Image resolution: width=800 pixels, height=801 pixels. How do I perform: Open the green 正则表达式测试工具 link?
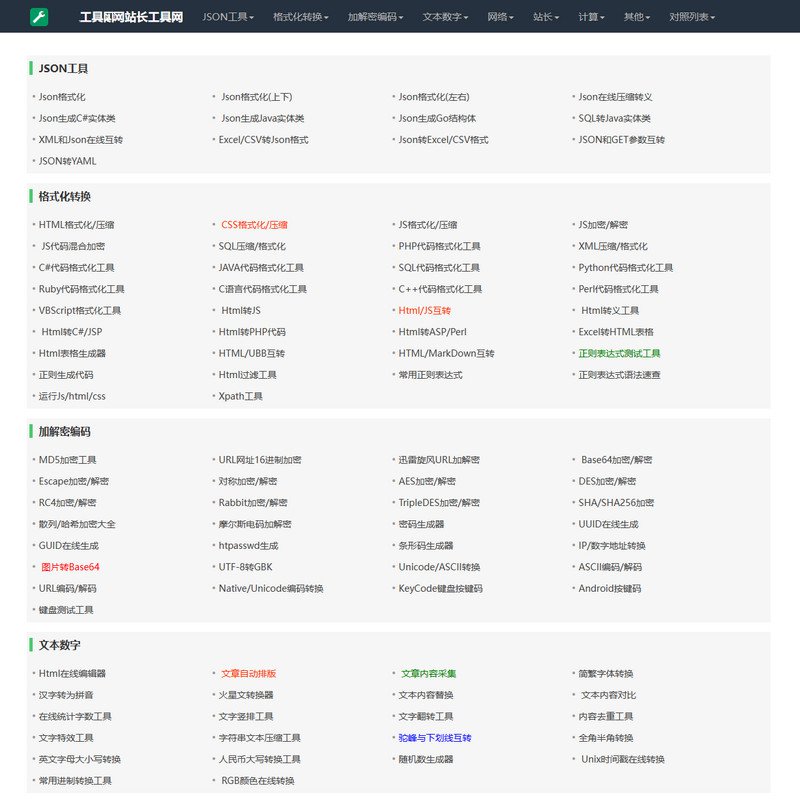pyautogui.click(x=619, y=354)
